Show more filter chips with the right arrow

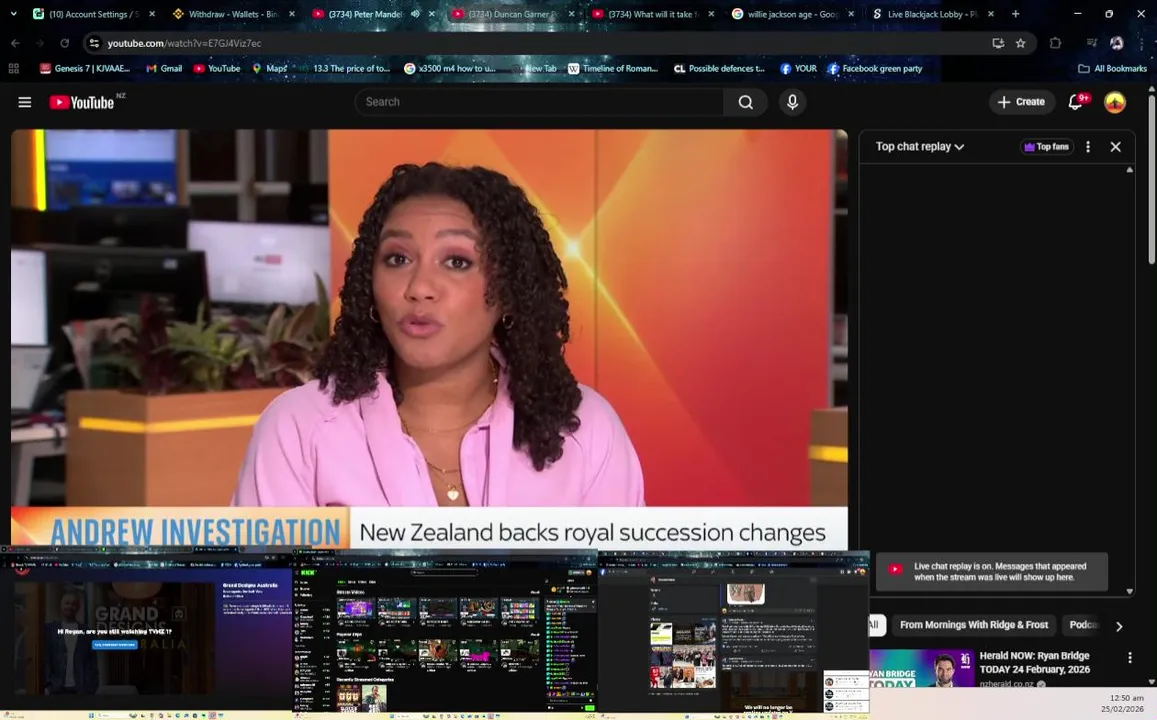point(1119,626)
